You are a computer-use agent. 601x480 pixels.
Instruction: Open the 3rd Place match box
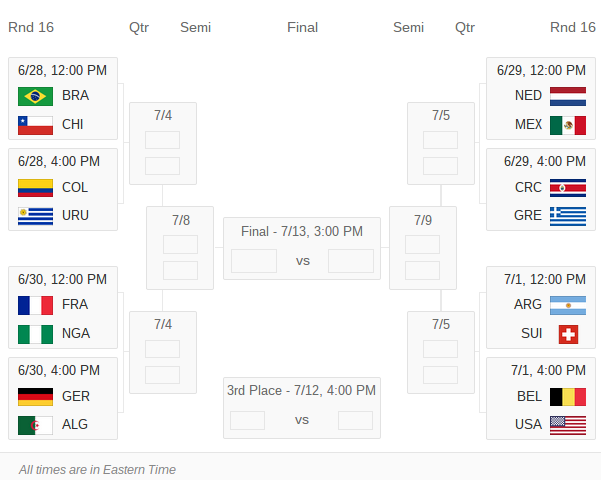(x=302, y=407)
